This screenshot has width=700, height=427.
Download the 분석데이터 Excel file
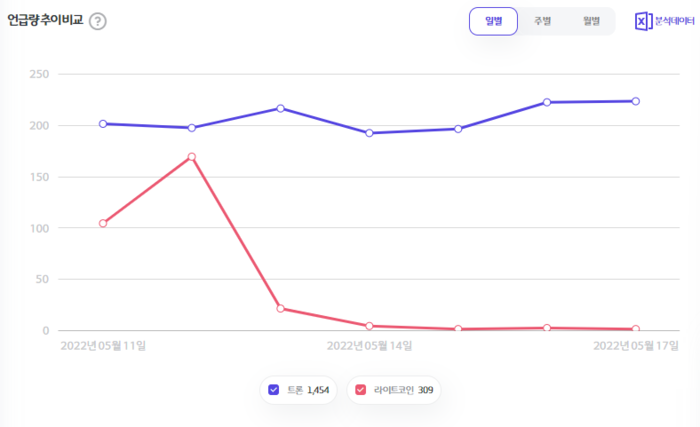point(664,21)
